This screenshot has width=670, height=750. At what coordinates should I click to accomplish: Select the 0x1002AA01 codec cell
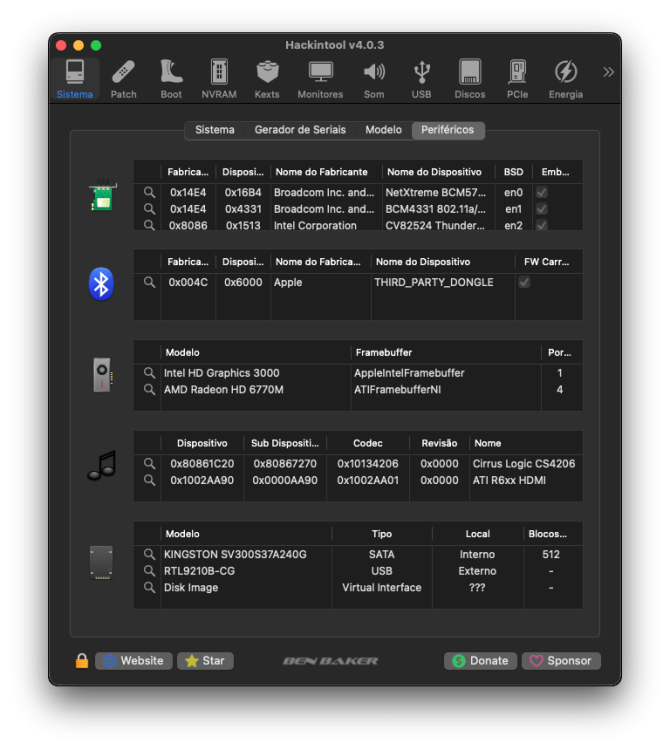pos(368,480)
